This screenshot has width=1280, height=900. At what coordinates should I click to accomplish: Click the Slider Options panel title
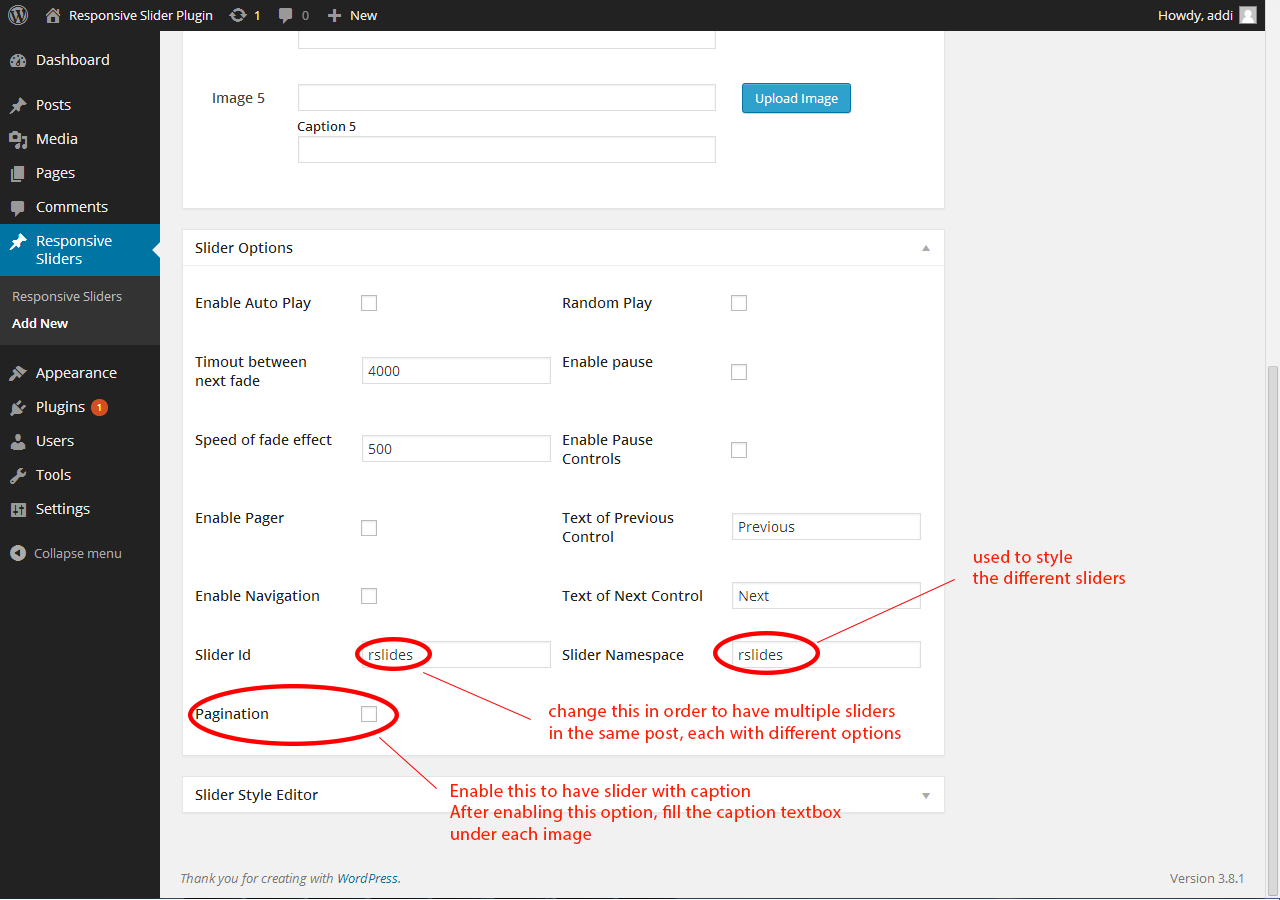244,248
